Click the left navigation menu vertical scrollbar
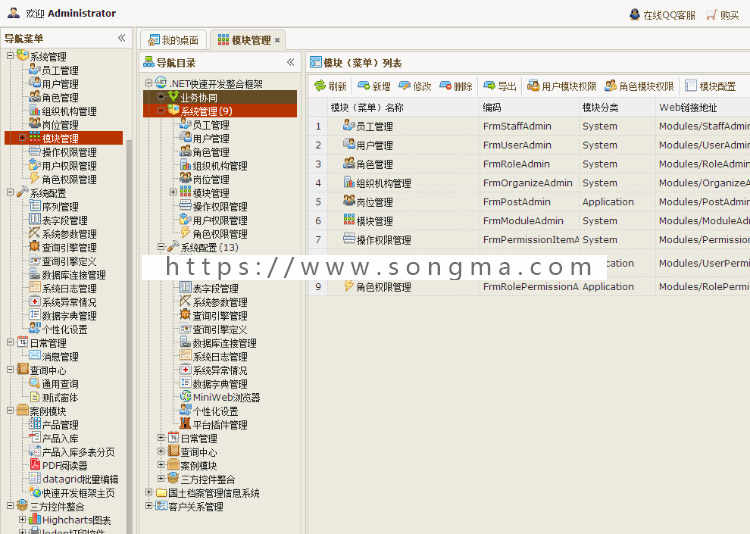Viewport: 750px width, 534px height. tap(130, 335)
